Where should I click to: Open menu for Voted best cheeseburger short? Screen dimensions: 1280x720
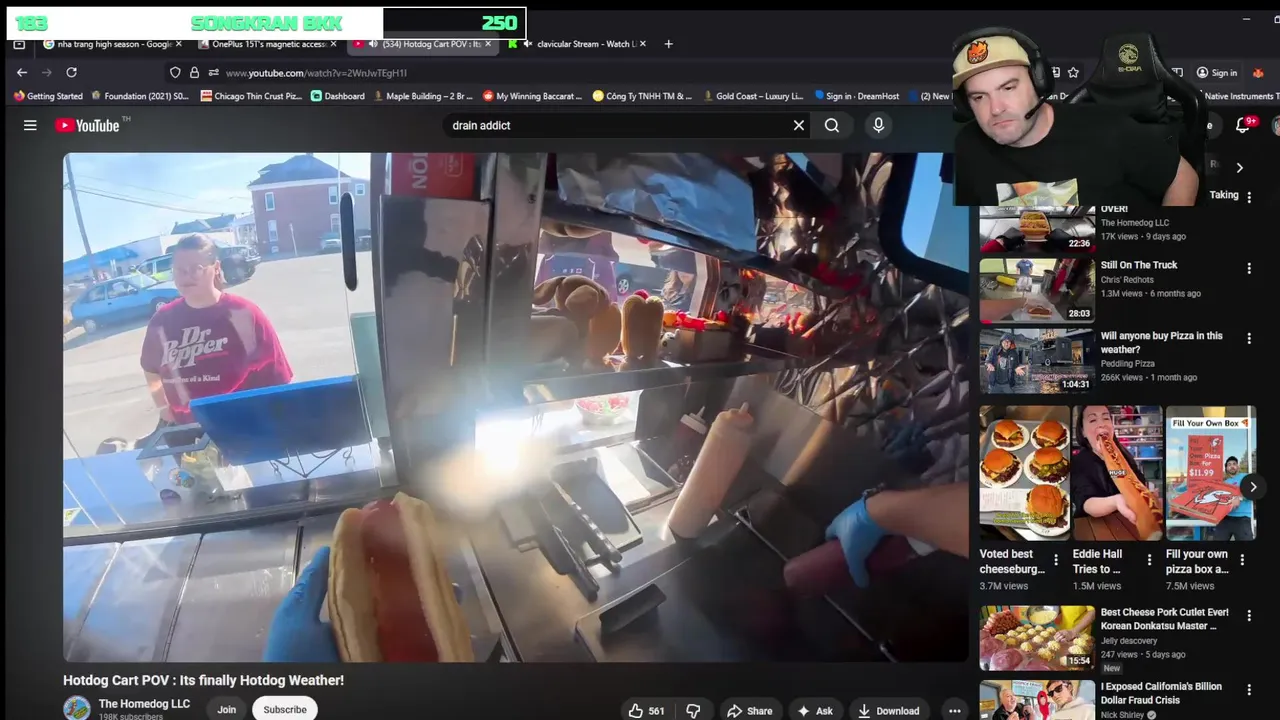click(1056, 560)
